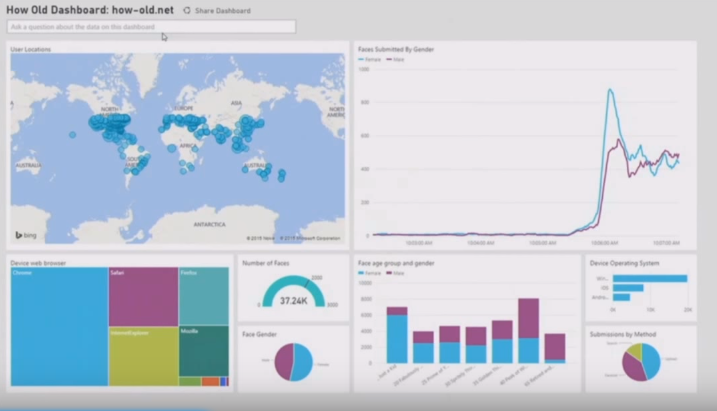
Task: Select the purple slice in Submissions by Method pie
Action: tap(633, 368)
